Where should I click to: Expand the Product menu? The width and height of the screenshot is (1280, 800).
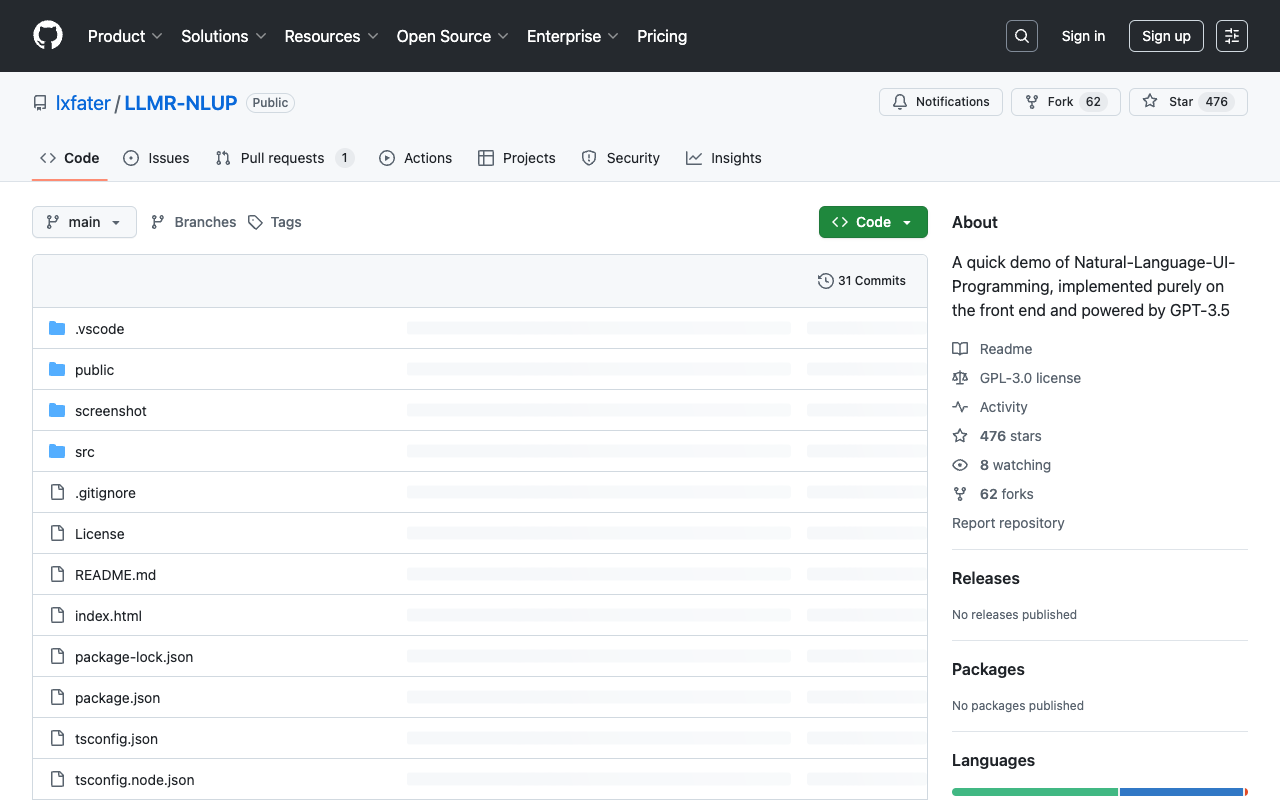(125, 36)
